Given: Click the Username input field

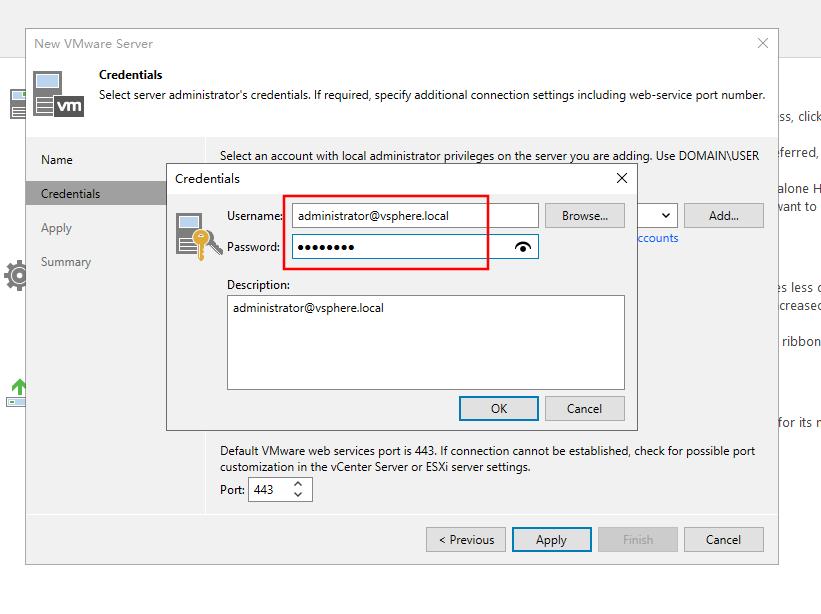Looking at the screenshot, I should [415, 216].
